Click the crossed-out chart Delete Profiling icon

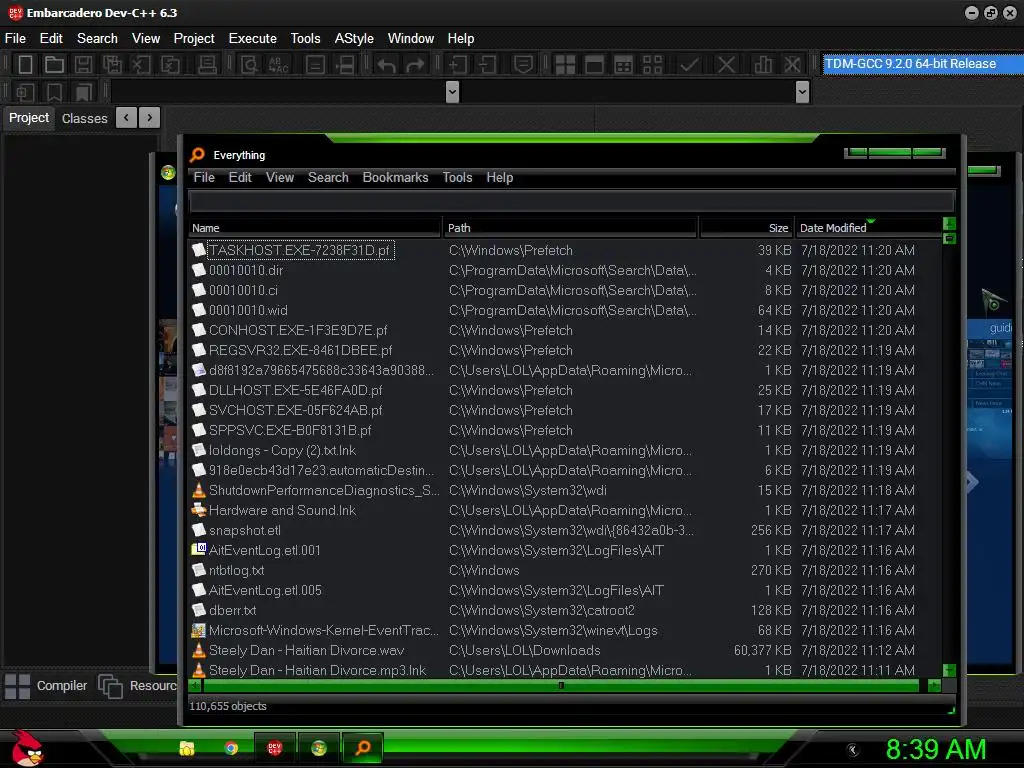pyautogui.click(x=792, y=65)
